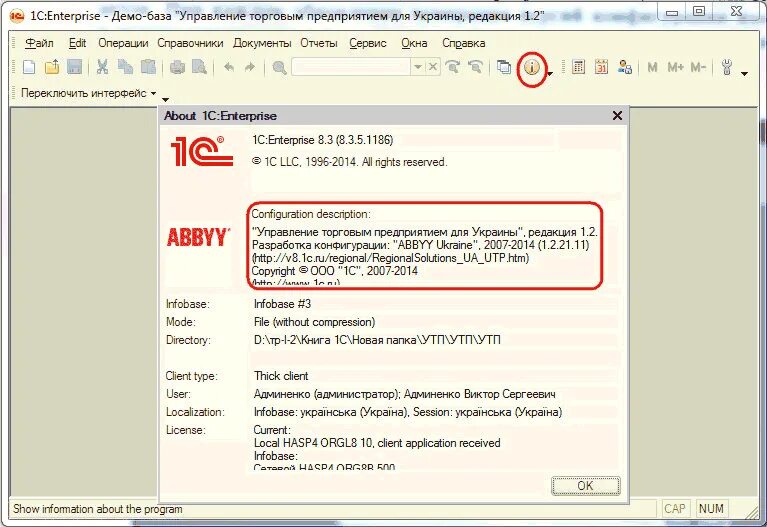This screenshot has width=767, height=527.
Task: Click the Copy toolbar icon
Action: click(125, 67)
